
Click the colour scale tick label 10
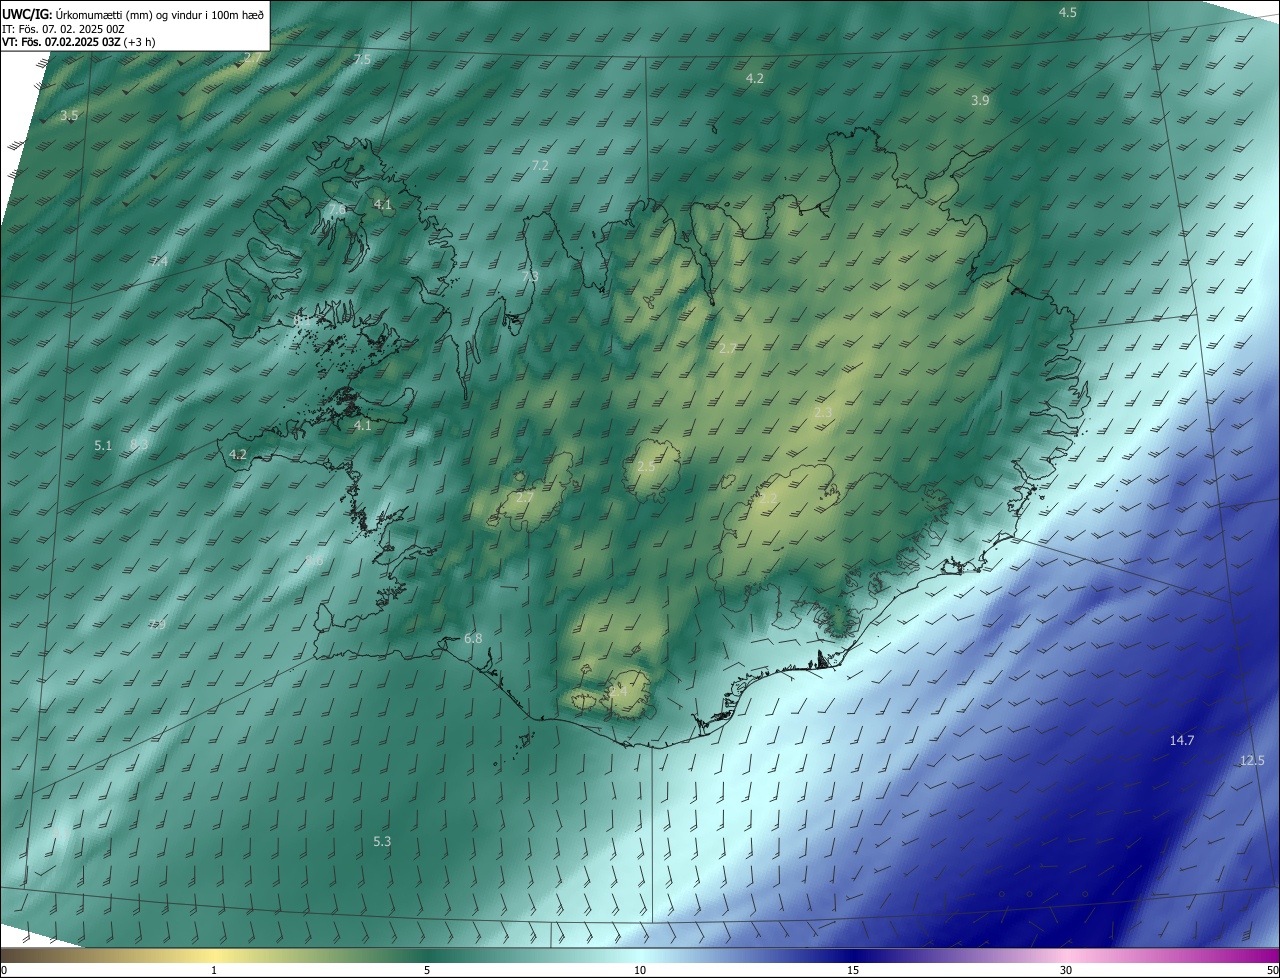[640, 970]
